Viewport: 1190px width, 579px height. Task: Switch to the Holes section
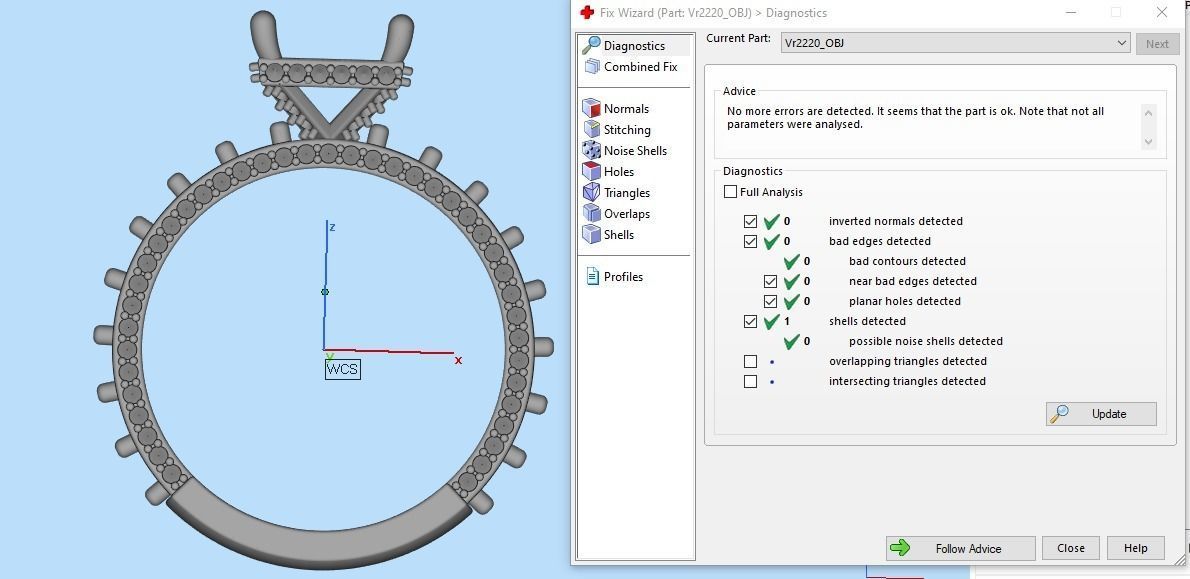619,171
